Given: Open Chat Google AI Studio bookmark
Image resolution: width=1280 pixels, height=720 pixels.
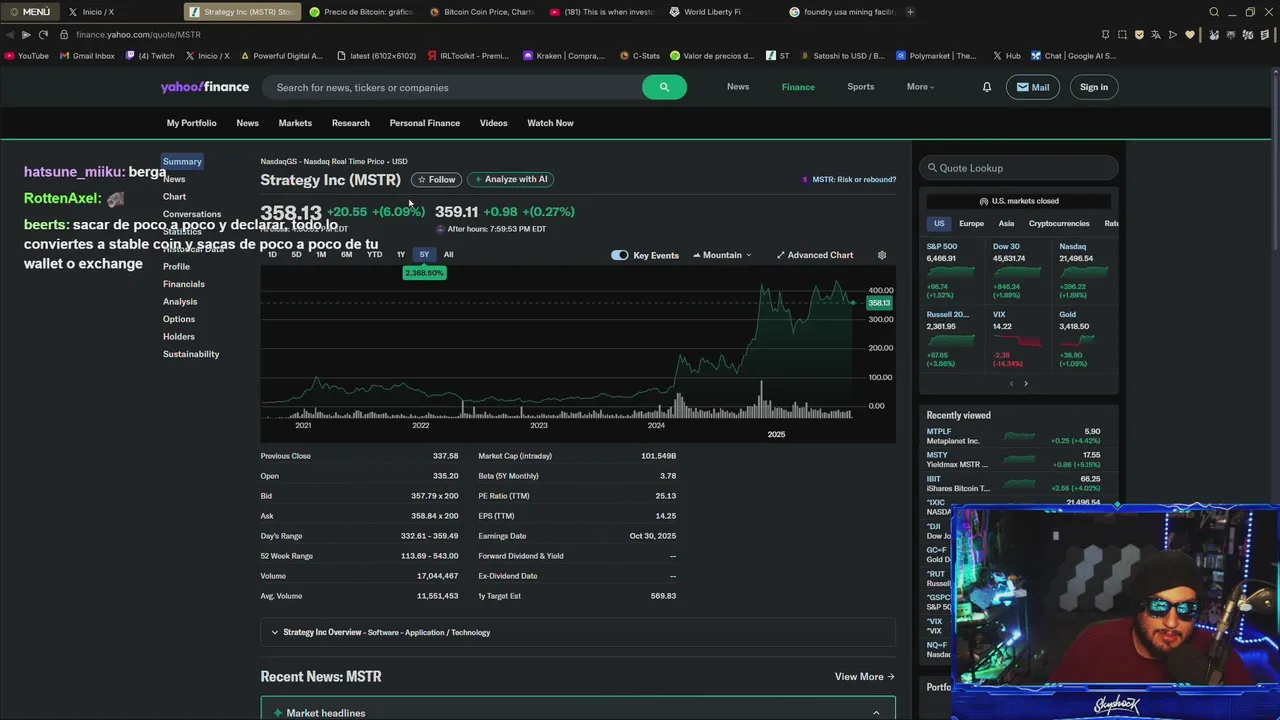Looking at the screenshot, I should pos(1074,56).
